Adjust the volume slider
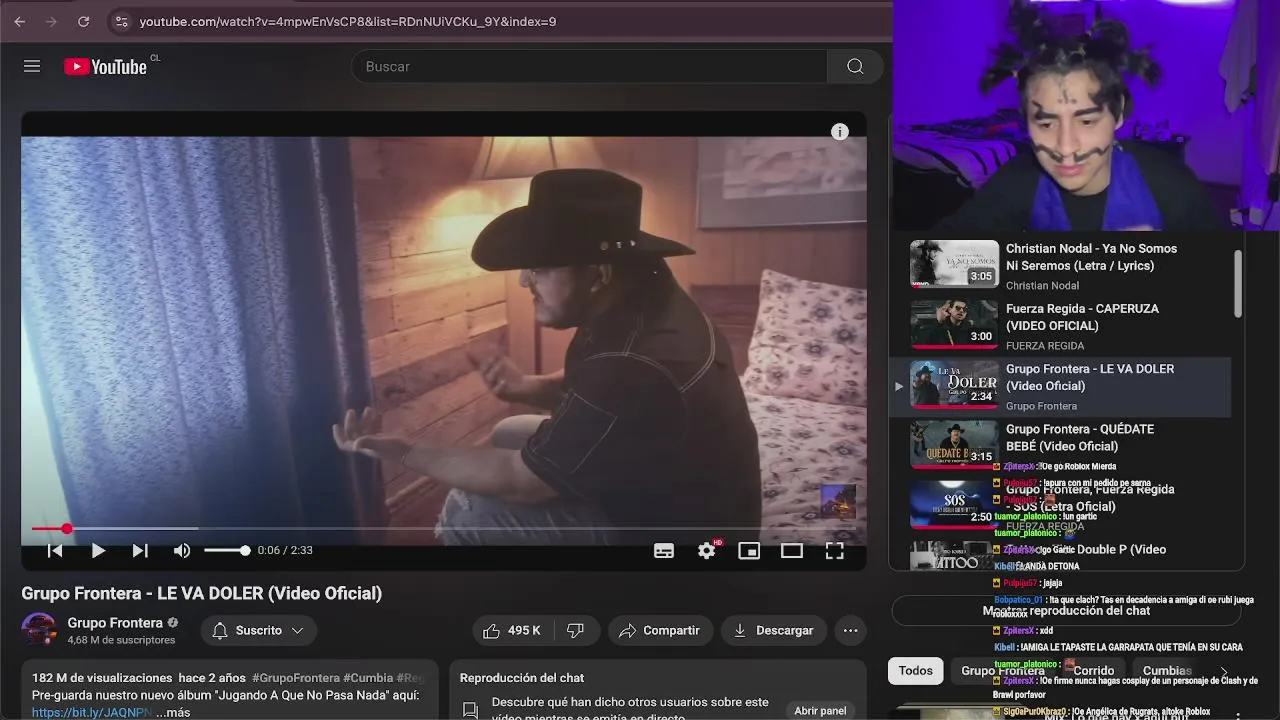Viewport: 1280px width, 720px height. pos(227,550)
